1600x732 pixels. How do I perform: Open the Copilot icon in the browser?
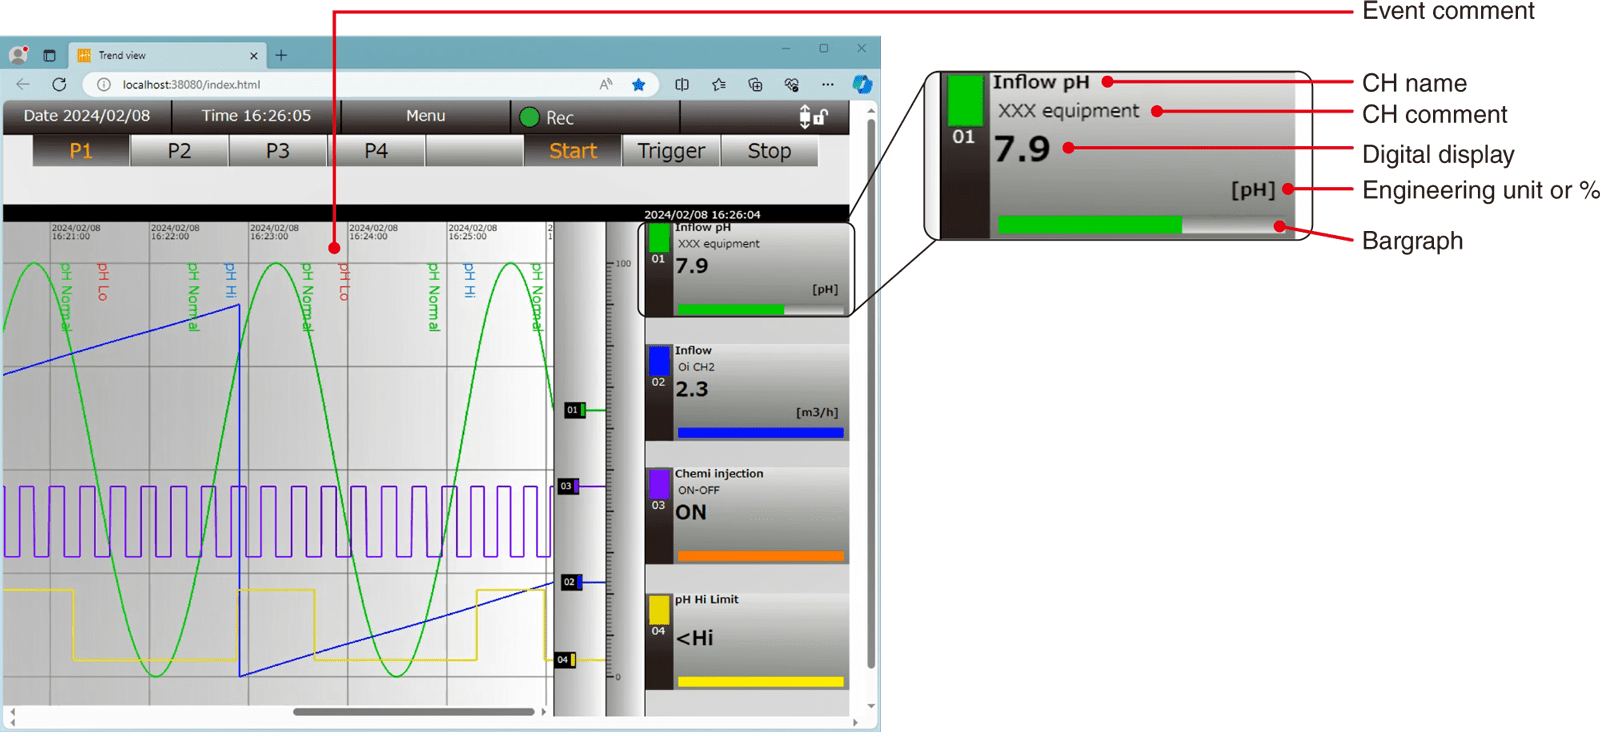click(x=862, y=85)
